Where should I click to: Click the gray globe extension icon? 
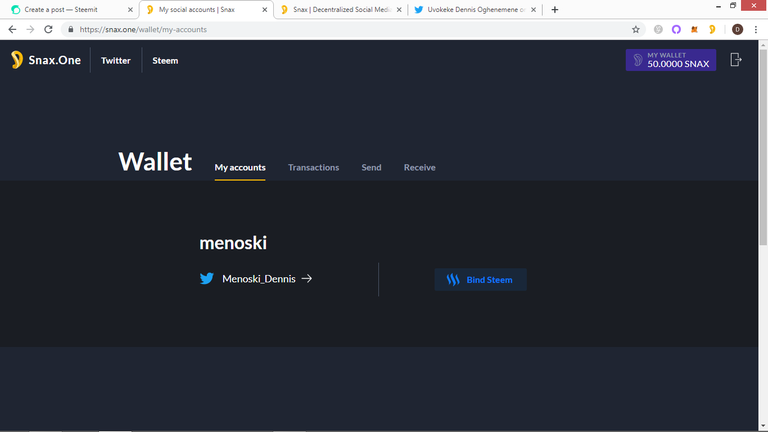click(x=658, y=29)
